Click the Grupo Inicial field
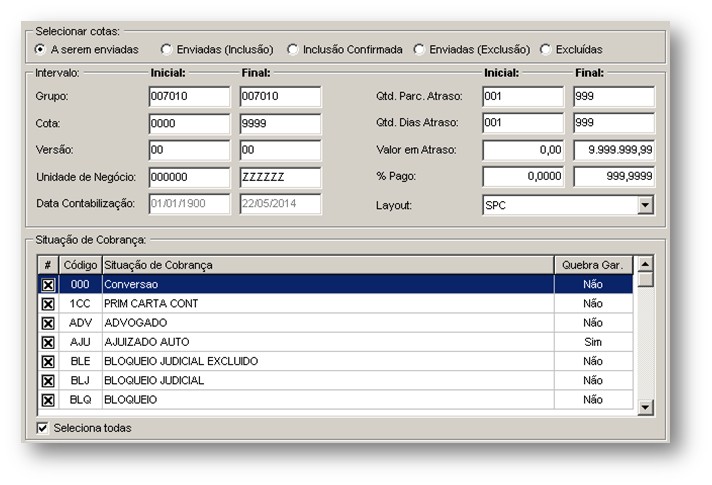This screenshot has height=485, width=712. coord(189,96)
